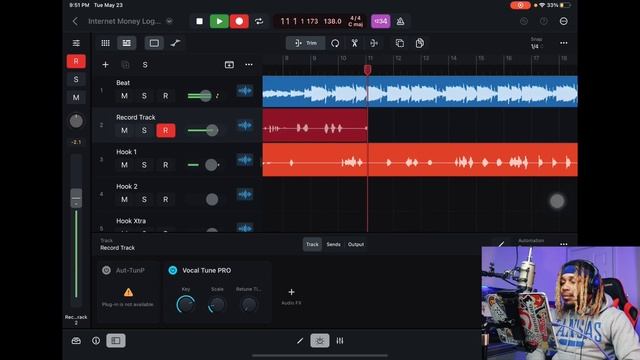Toggle red R button in left channel strip
Screen dimensions: 640x360
76,61
